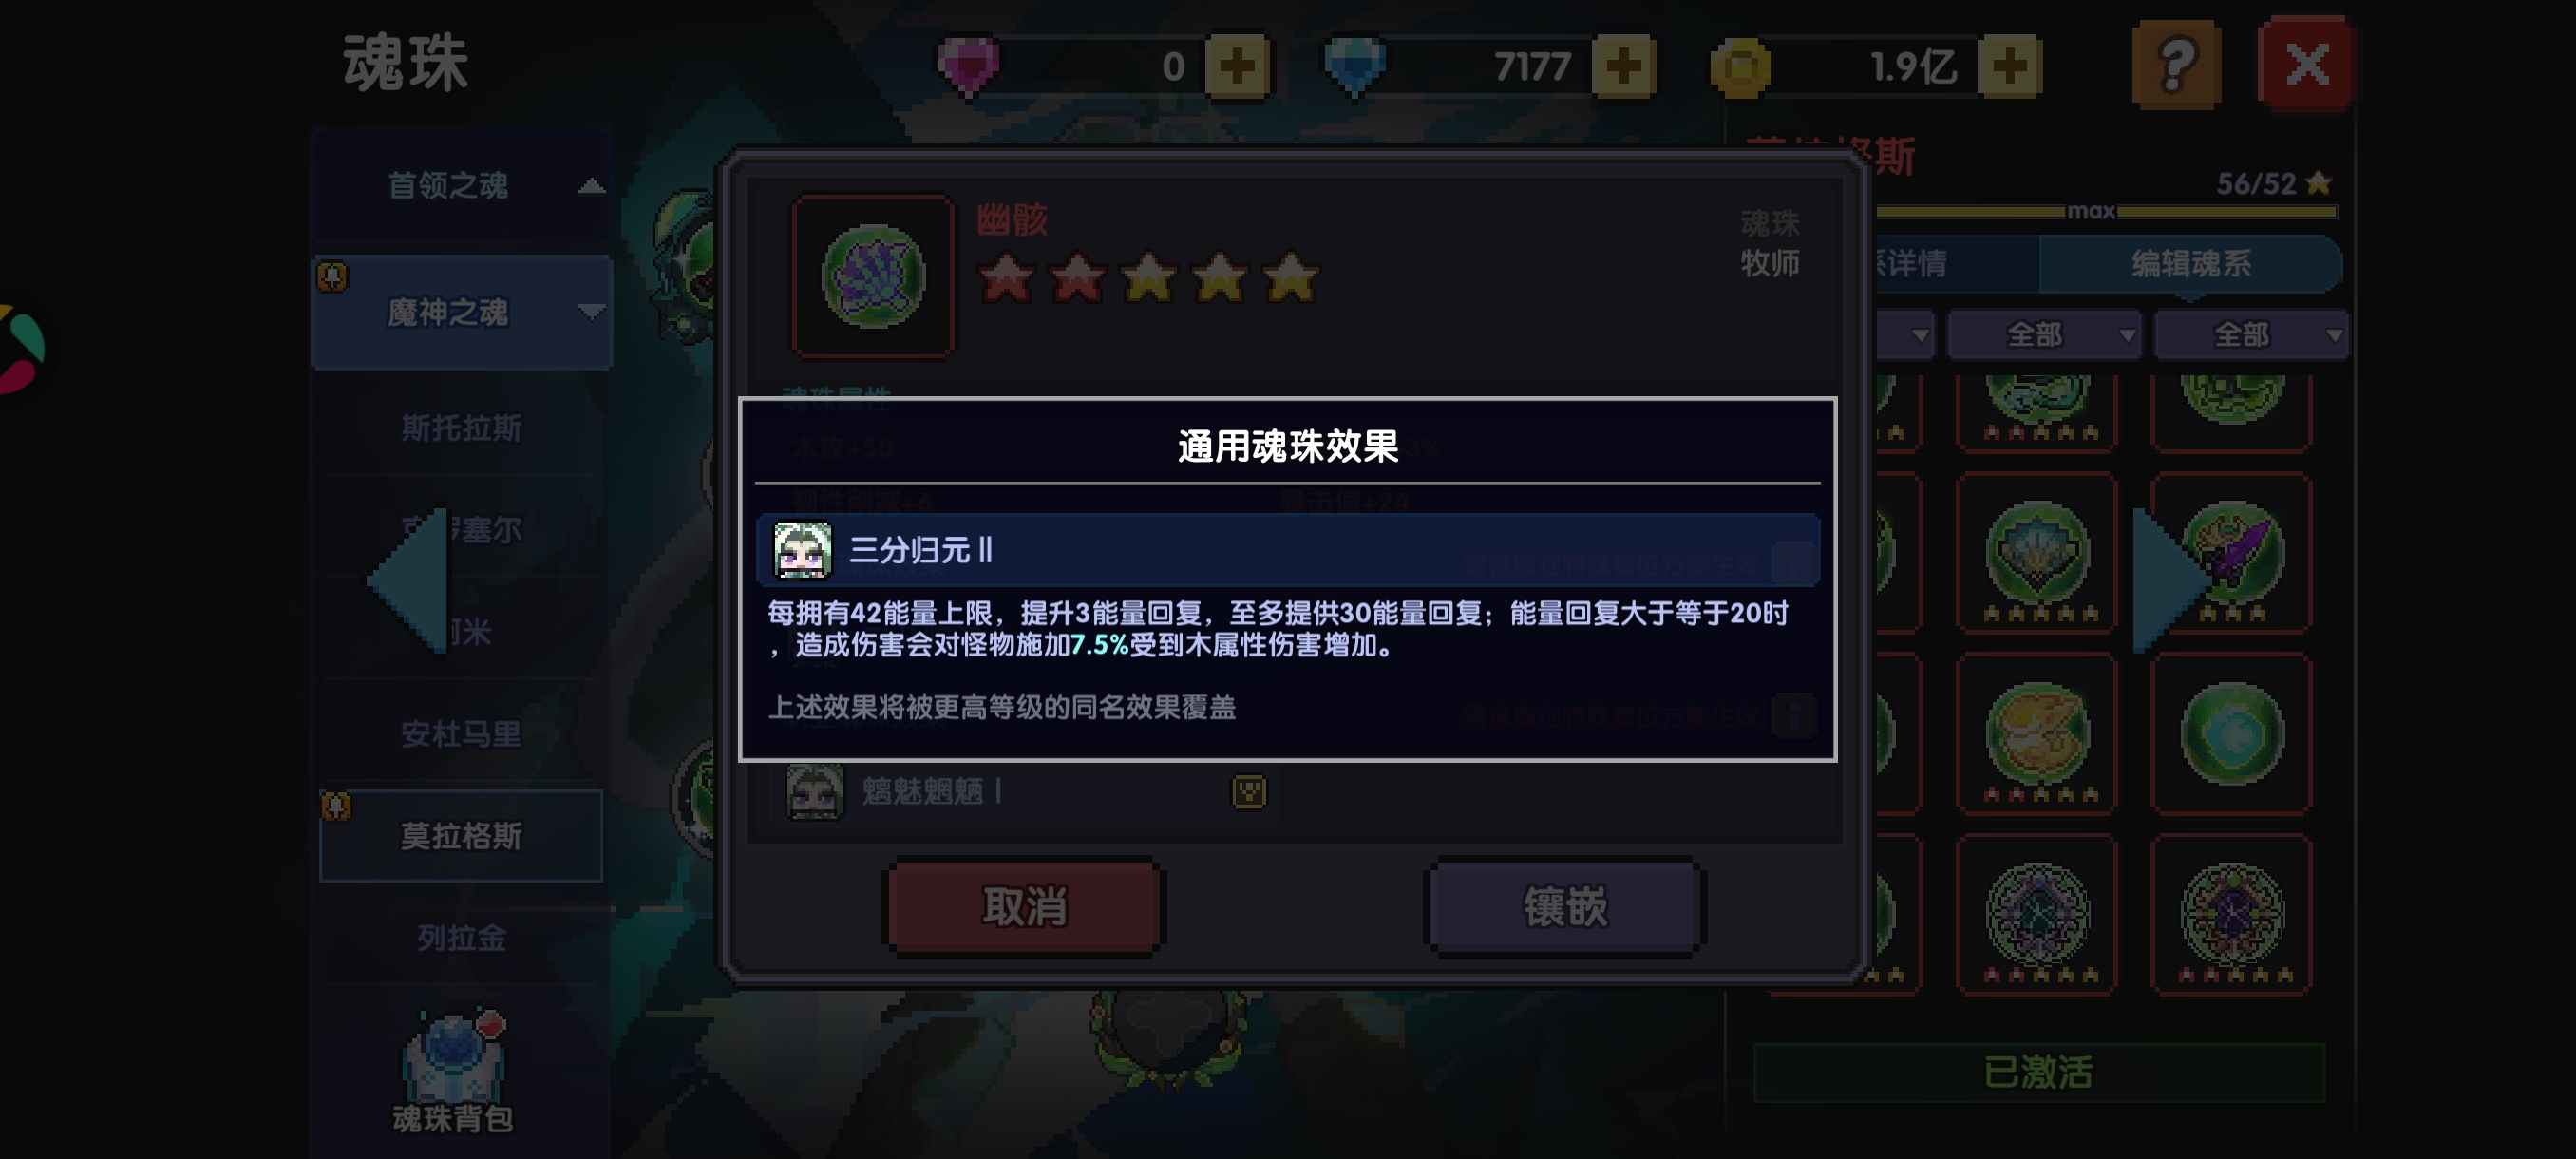The image size is (2576, 1159).
Task: Click the right arrow navigation triangle
Action: 2172,580
